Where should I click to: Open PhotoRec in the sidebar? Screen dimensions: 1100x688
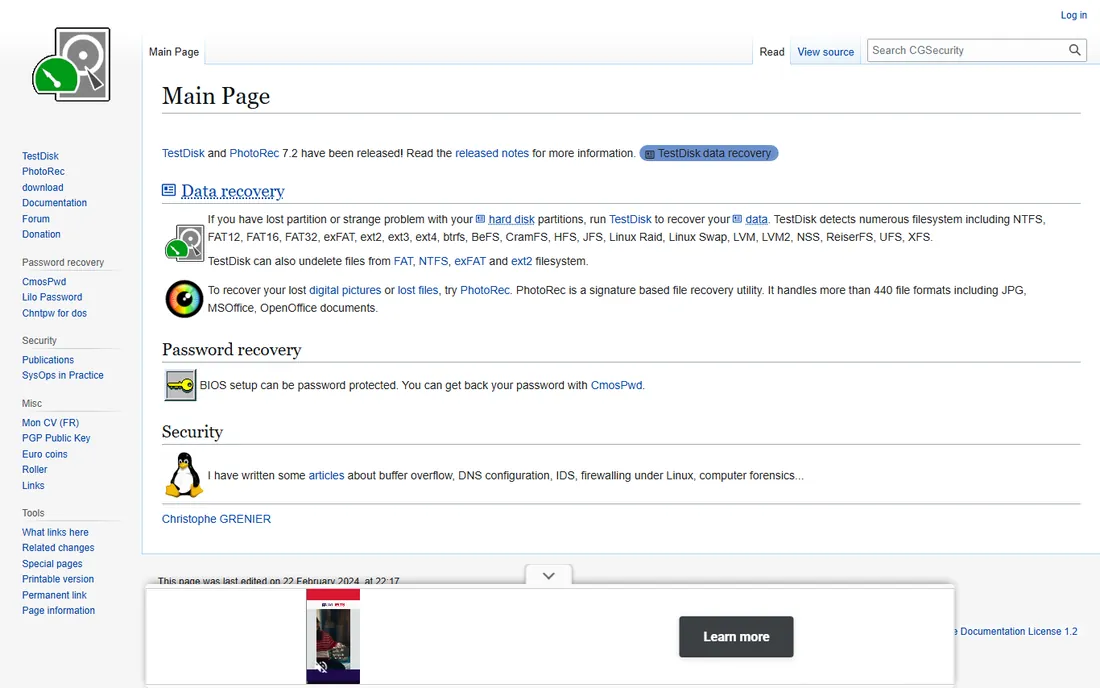pyautogui.click(x=43, y=171)
